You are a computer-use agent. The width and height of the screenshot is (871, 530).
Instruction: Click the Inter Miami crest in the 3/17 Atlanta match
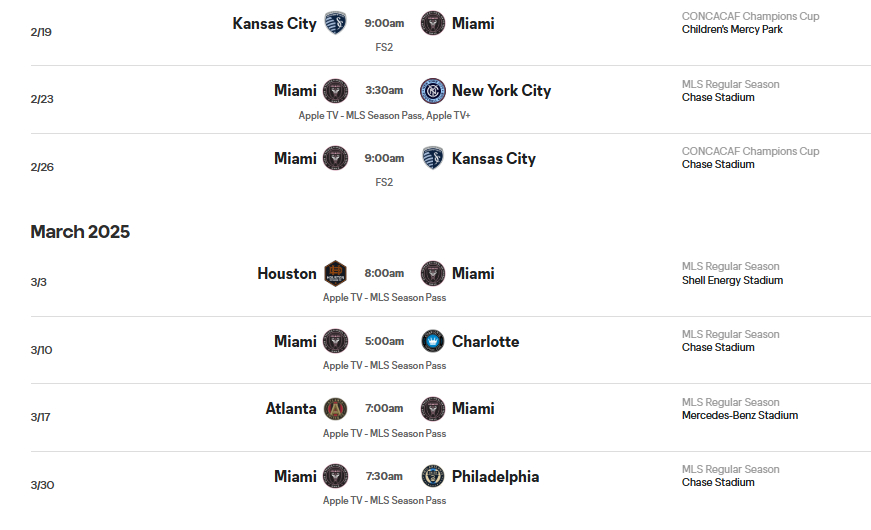tap(433, 409)
